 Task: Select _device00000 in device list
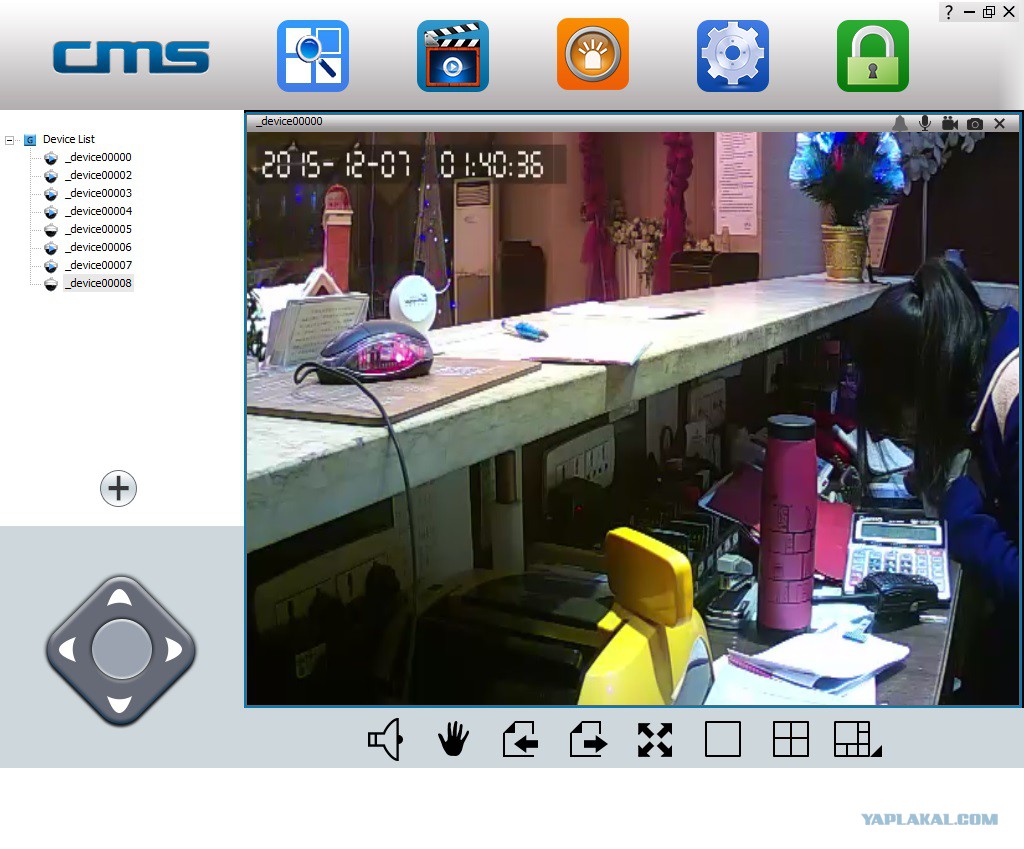(x=99, y=157)
